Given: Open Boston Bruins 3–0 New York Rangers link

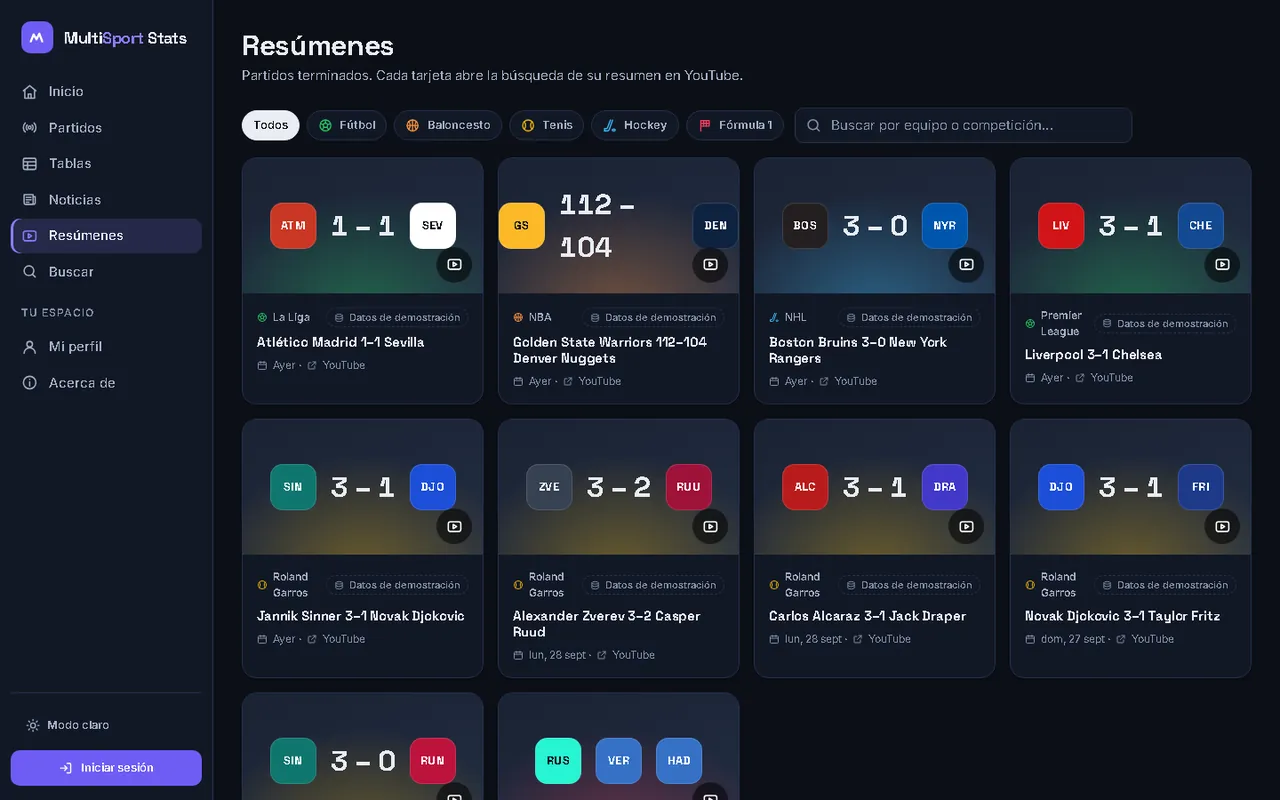Looking at the screenshot, I should (858, 350).
